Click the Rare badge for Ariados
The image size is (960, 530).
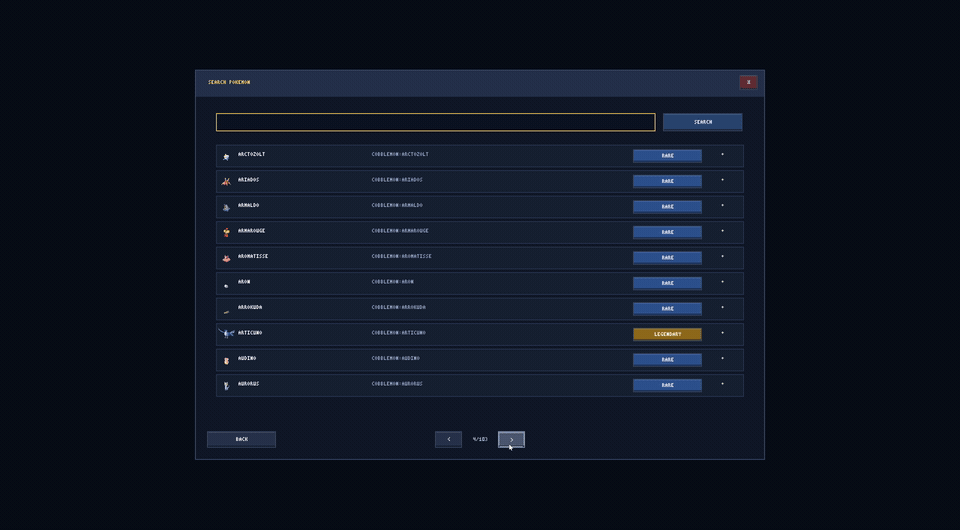tap(667, 181)
